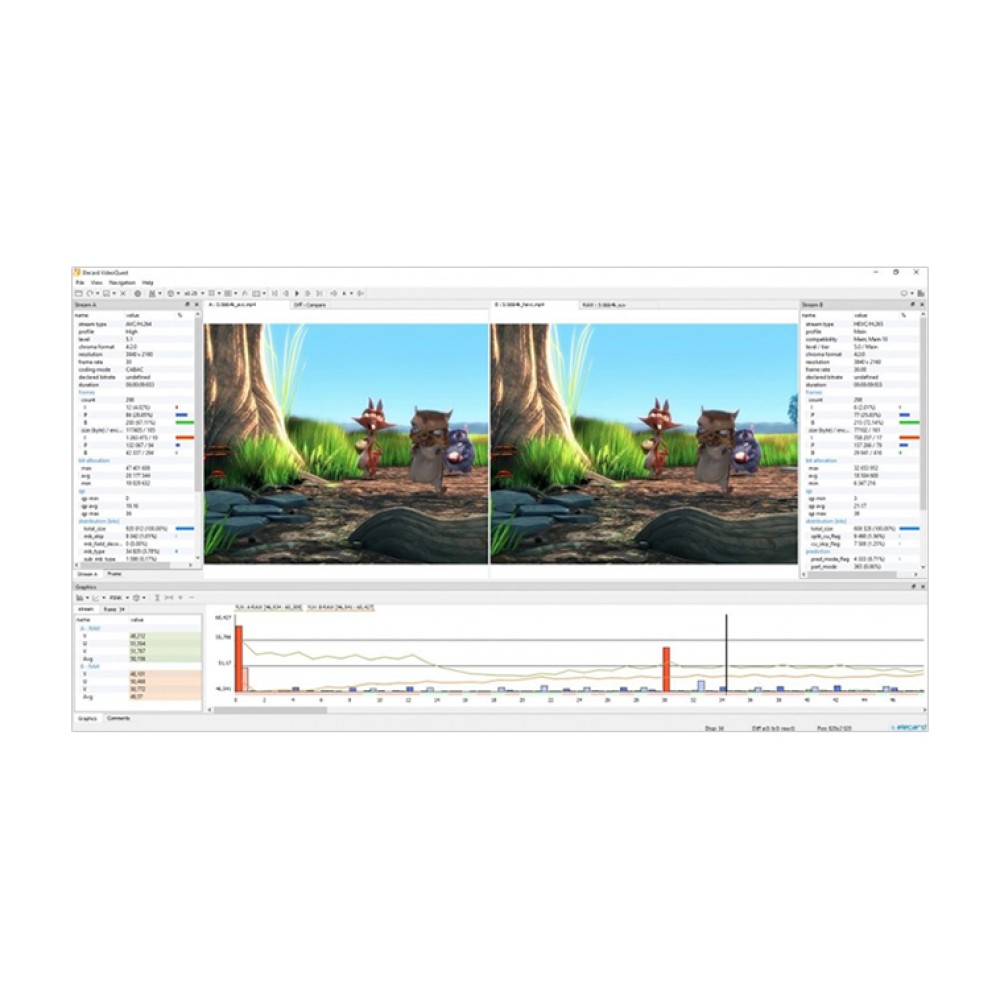
Task: Select the stream tab in Graphics panel
Action: (85, 609)
